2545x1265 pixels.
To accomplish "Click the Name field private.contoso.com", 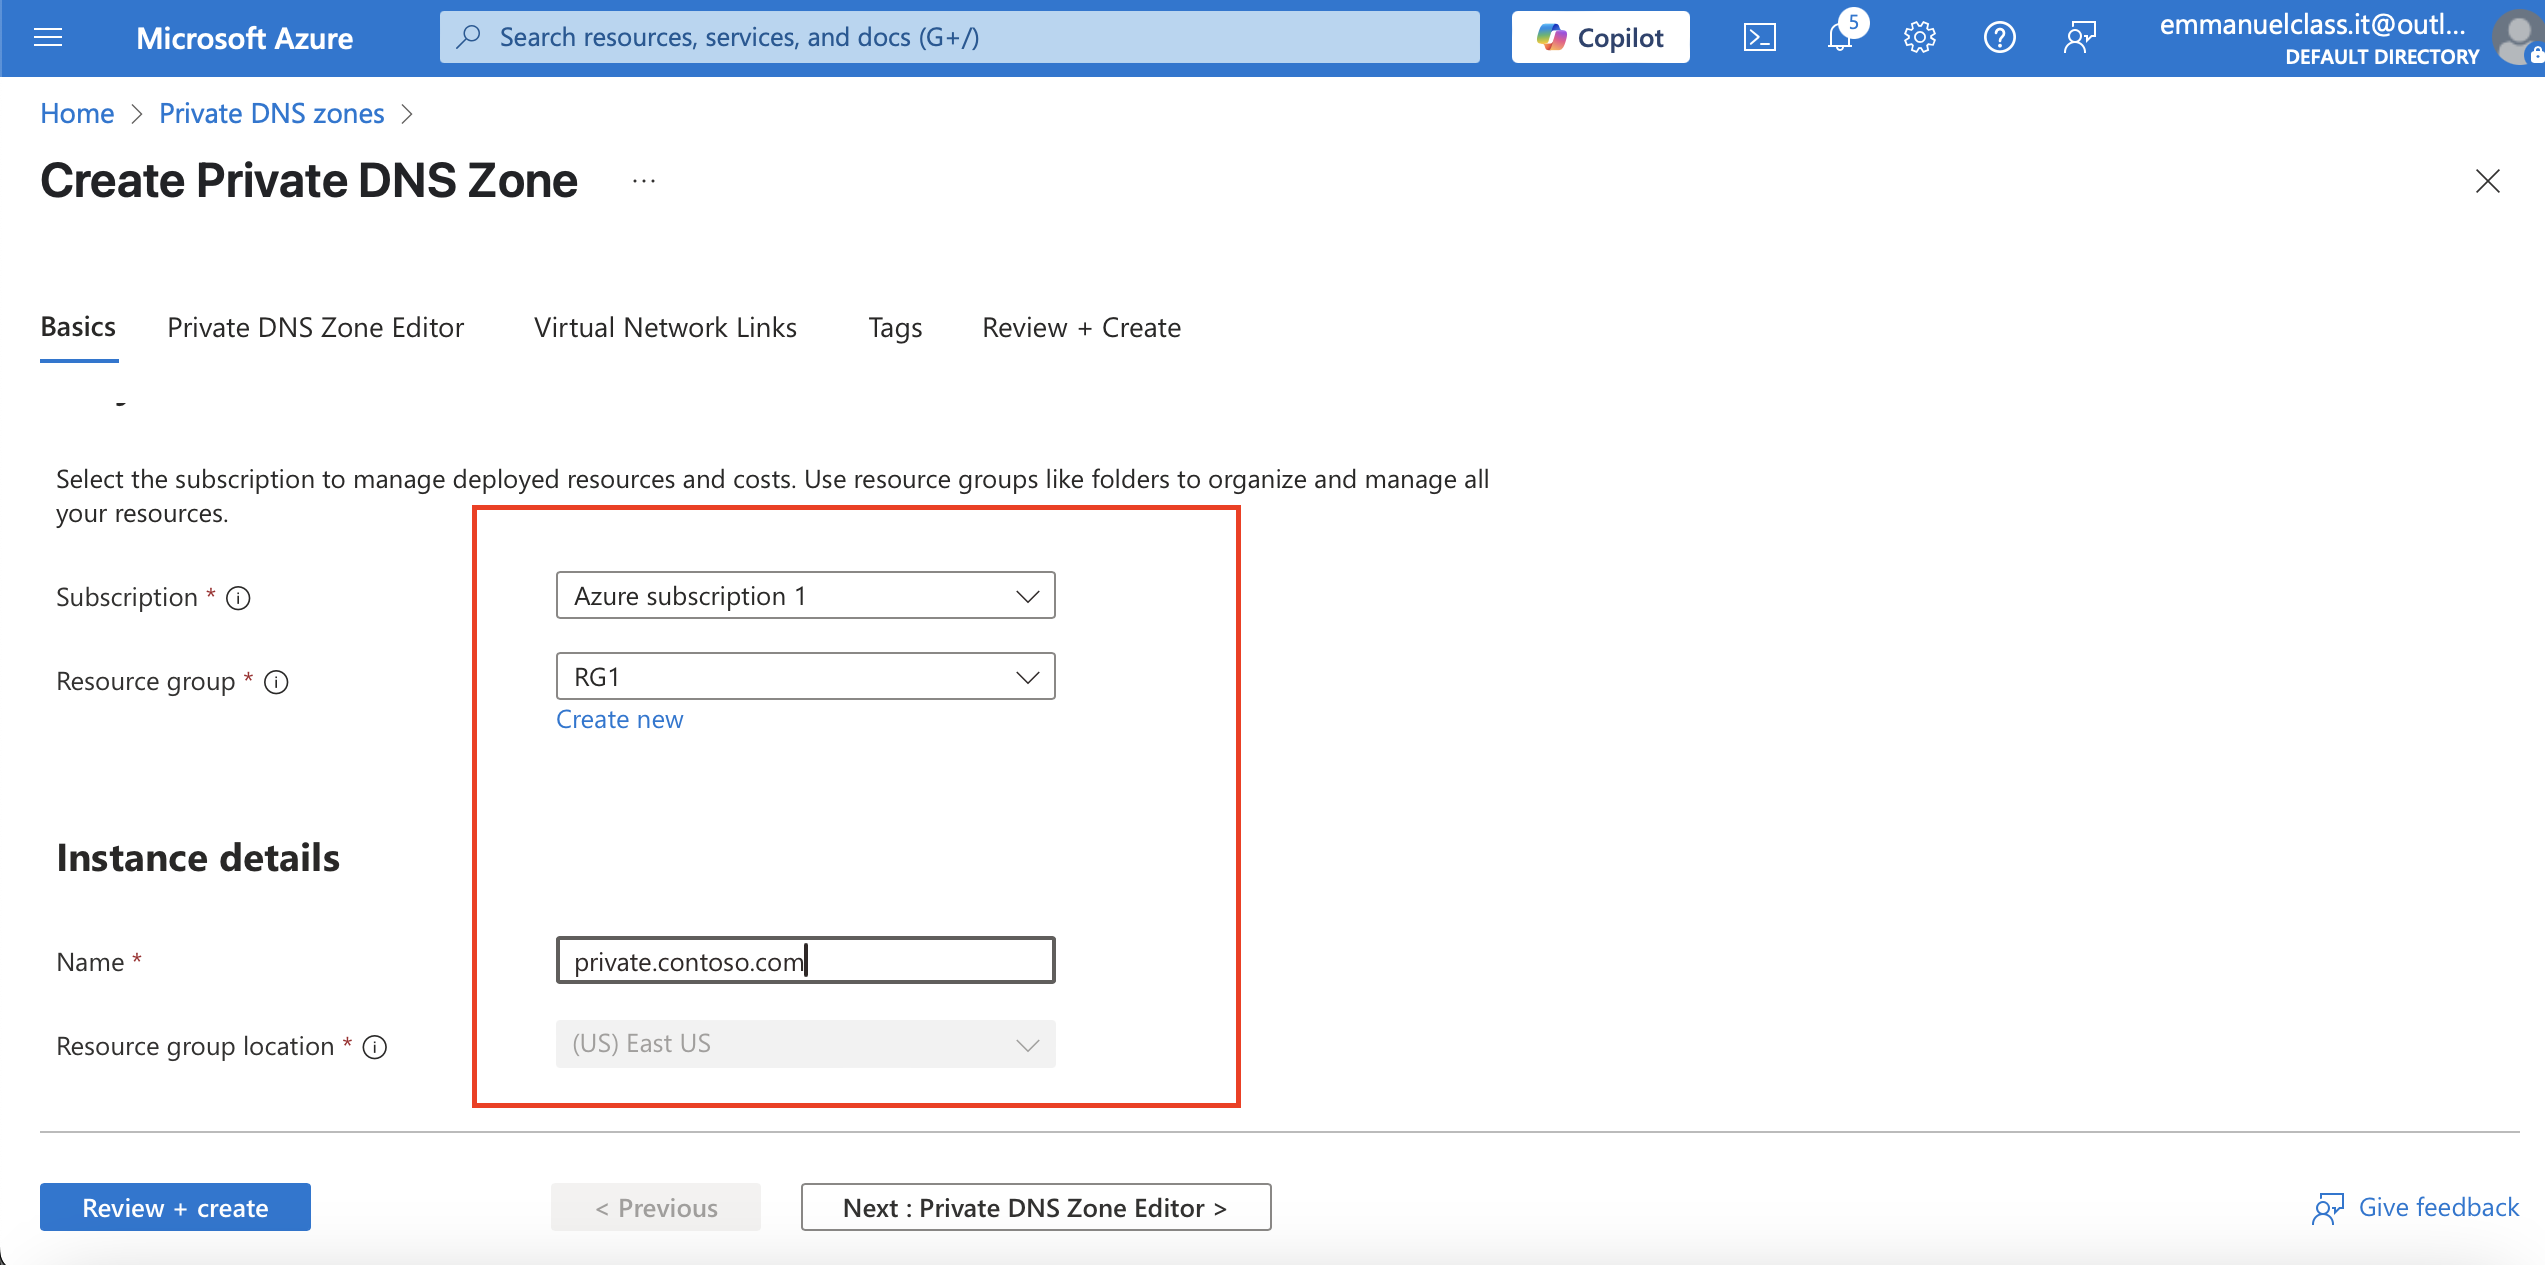I will coord(806,961).
